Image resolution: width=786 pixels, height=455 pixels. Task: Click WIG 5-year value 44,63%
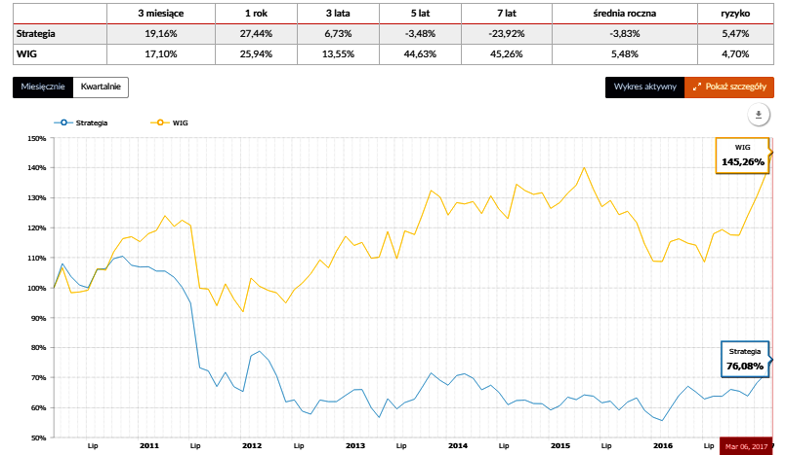point(420,54)
